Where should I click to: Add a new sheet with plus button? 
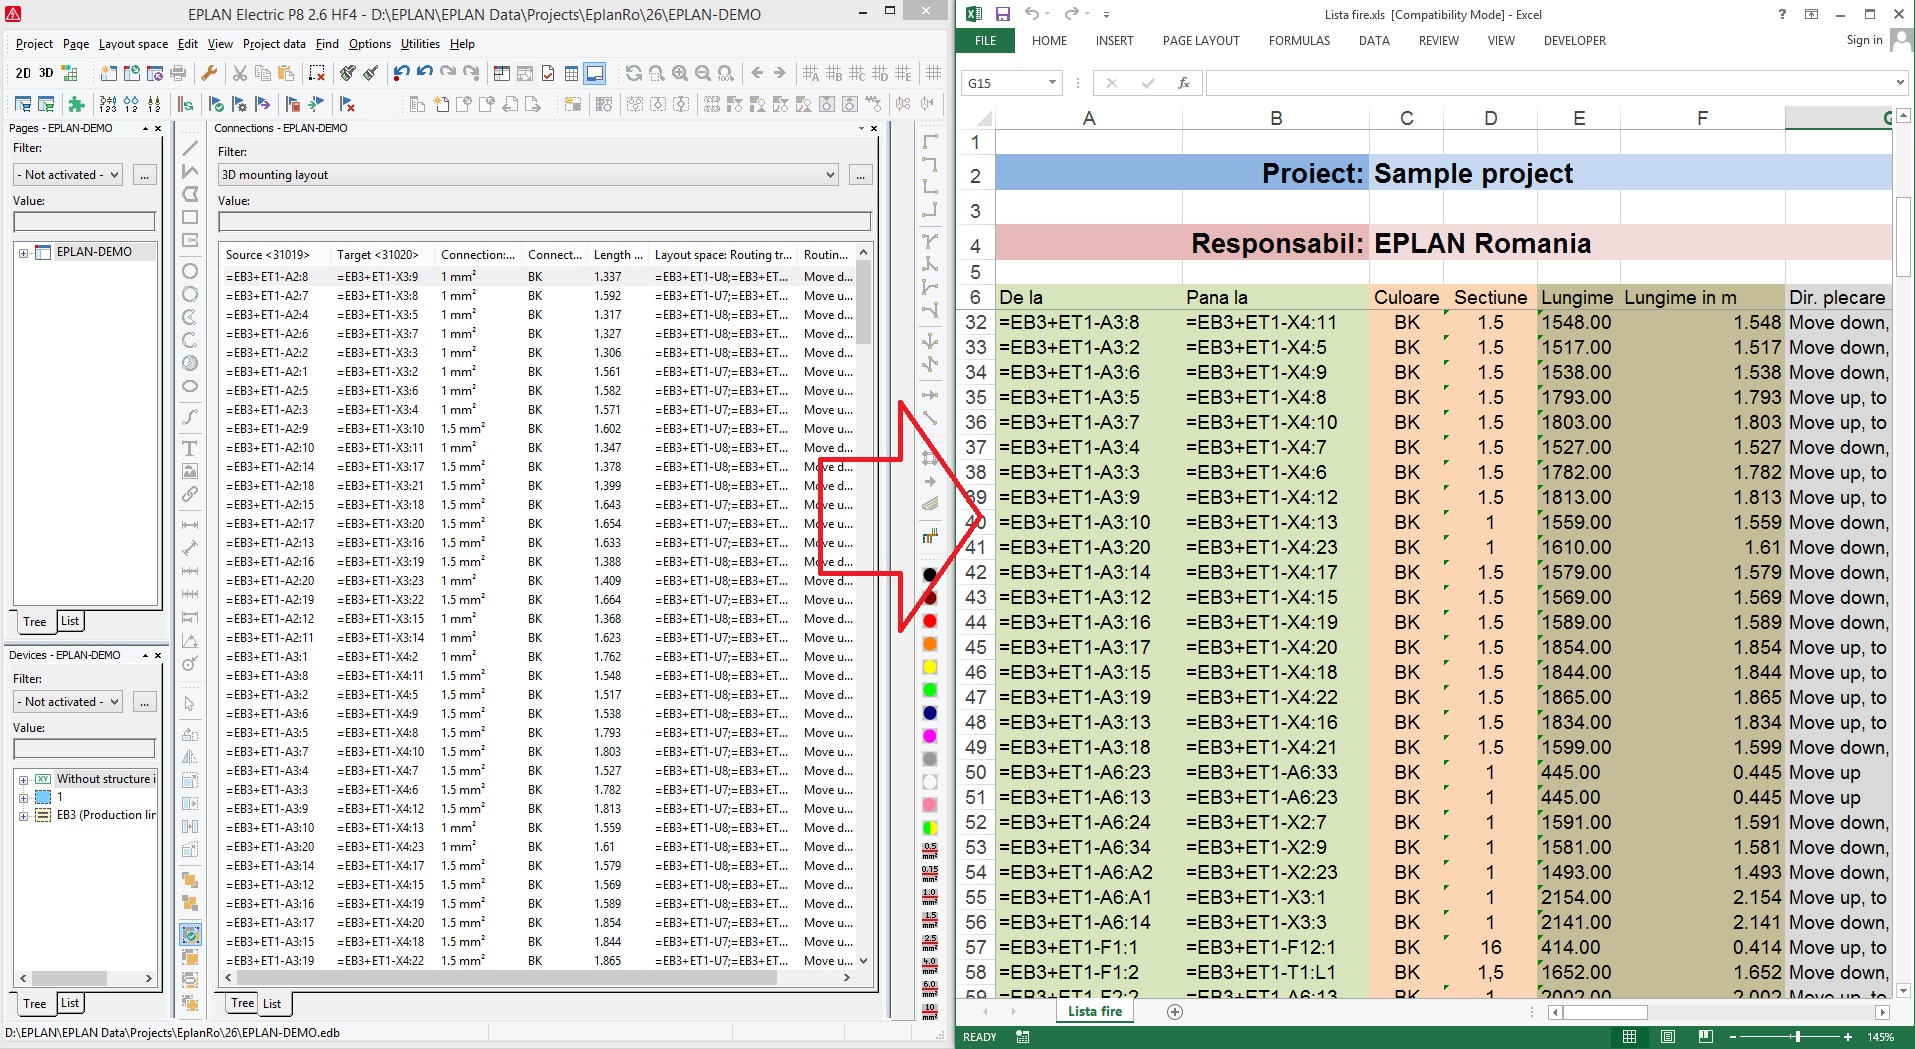pyautogui.click(x=1175, y=1012)
